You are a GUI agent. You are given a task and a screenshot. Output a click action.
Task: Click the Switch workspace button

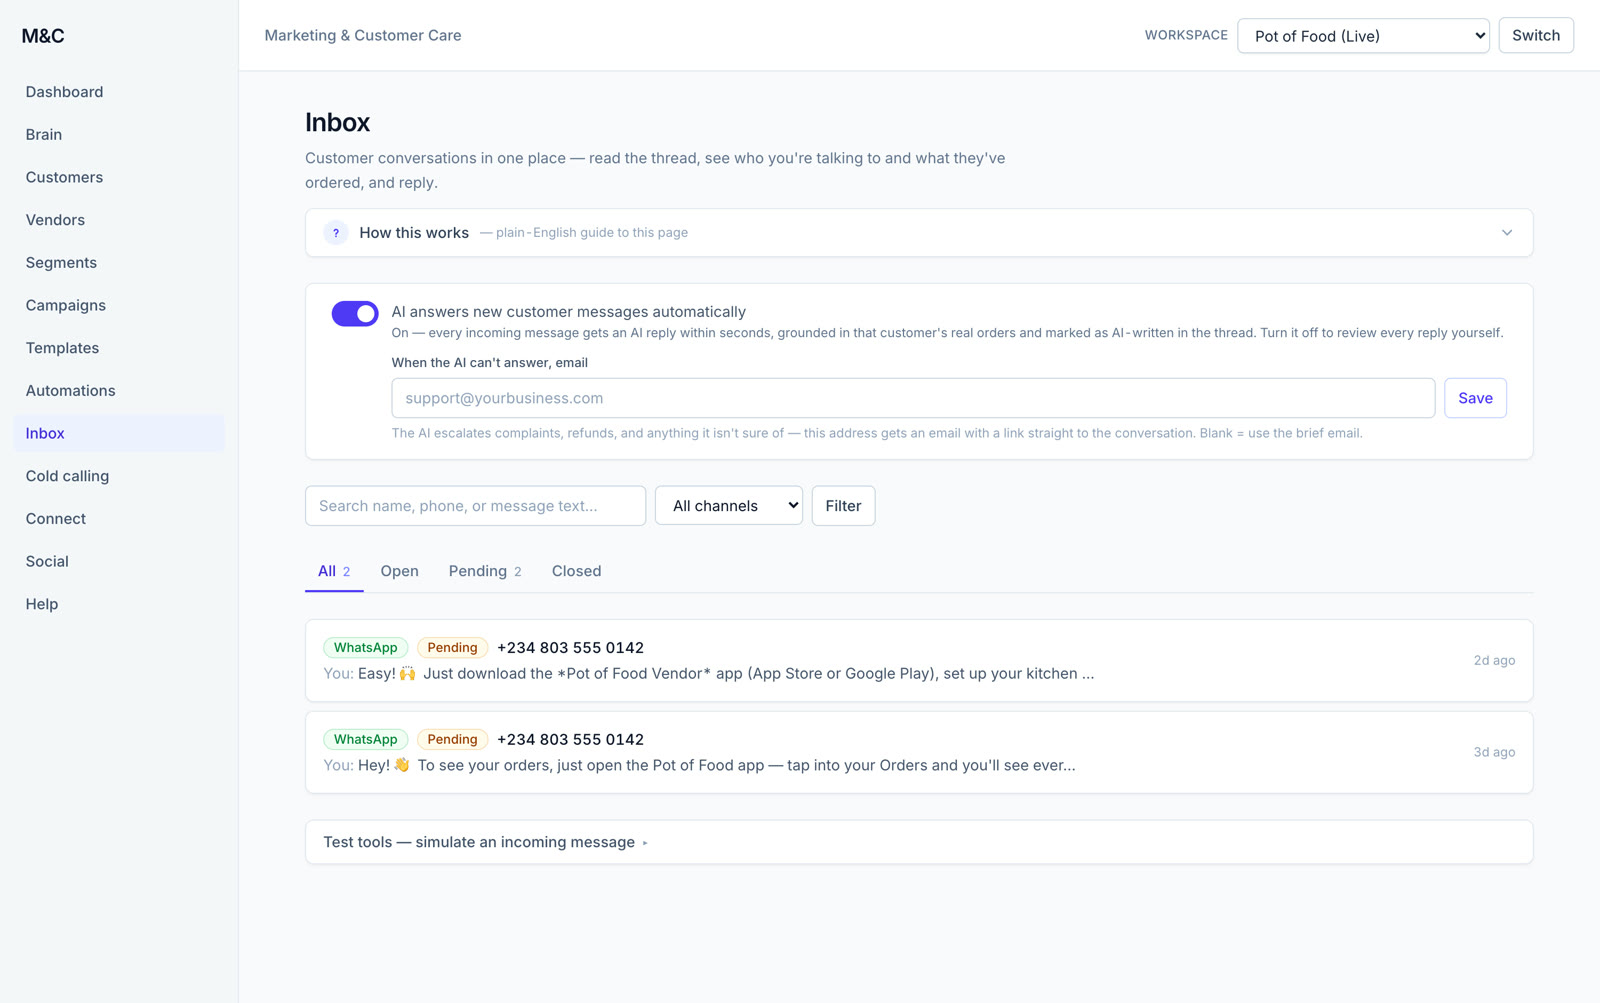click(x=1536, y=36)
